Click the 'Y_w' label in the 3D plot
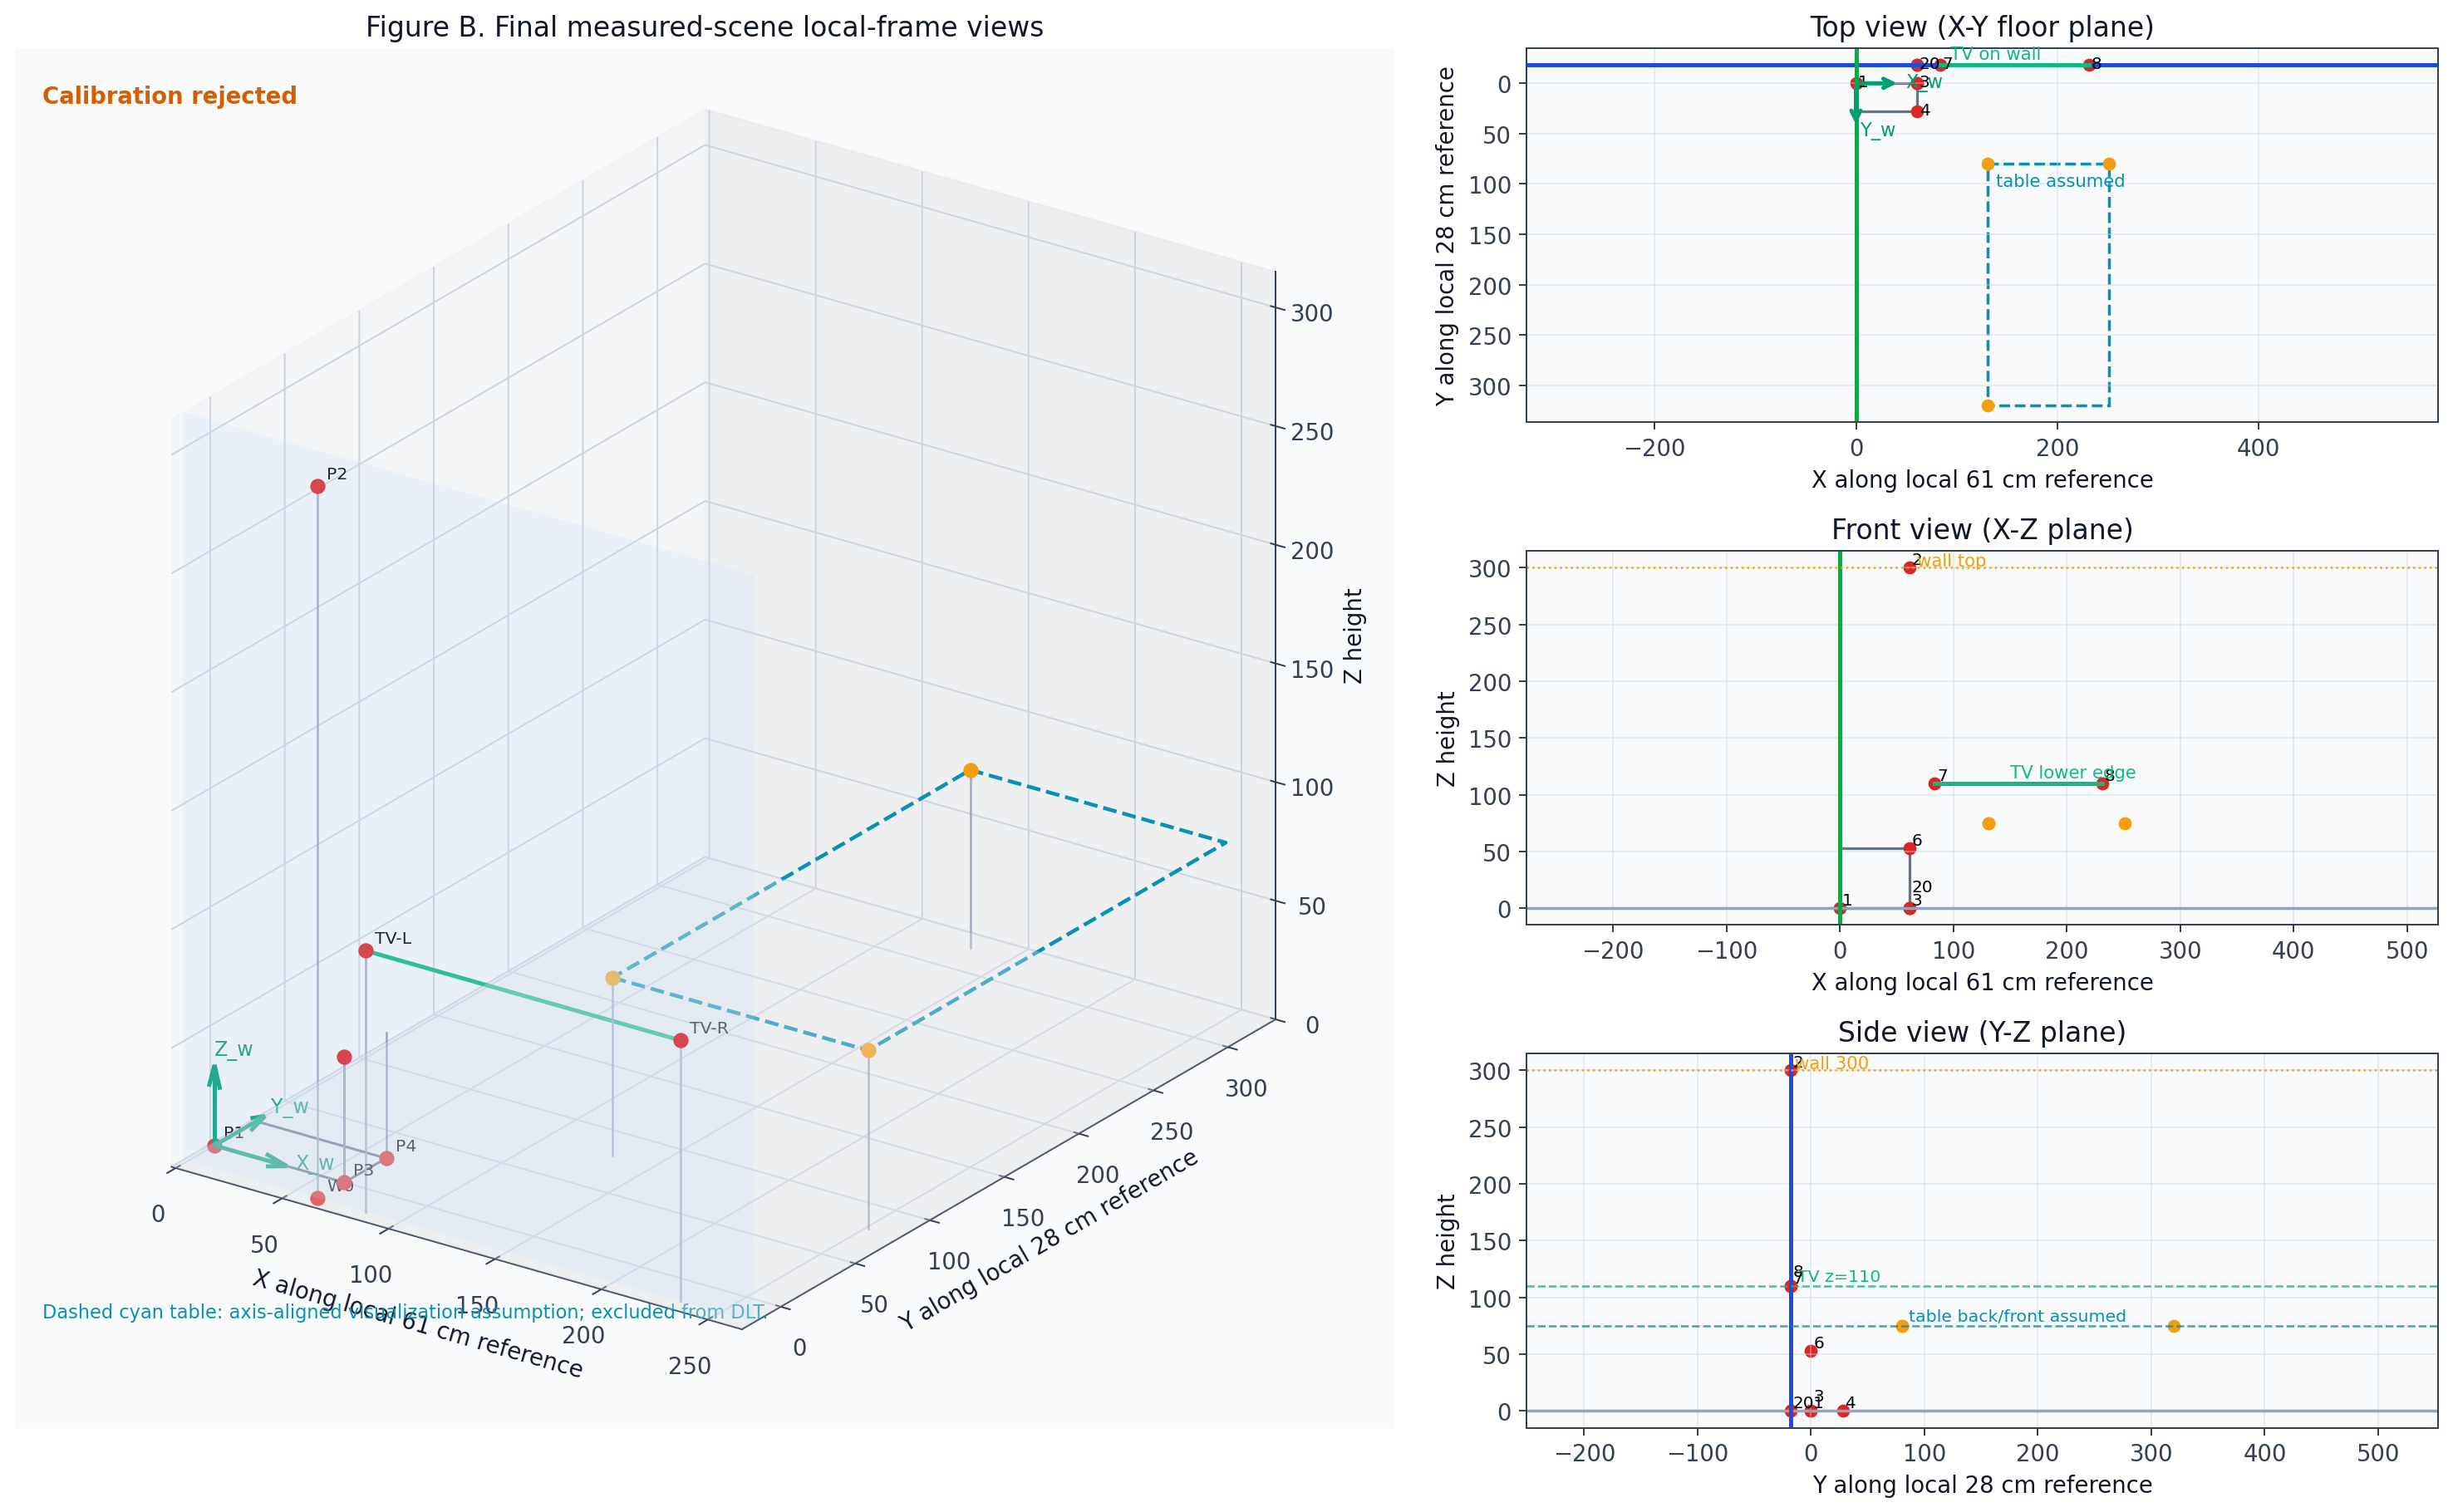Viewport: 2453px width, 1512px height. (289, 1107)
